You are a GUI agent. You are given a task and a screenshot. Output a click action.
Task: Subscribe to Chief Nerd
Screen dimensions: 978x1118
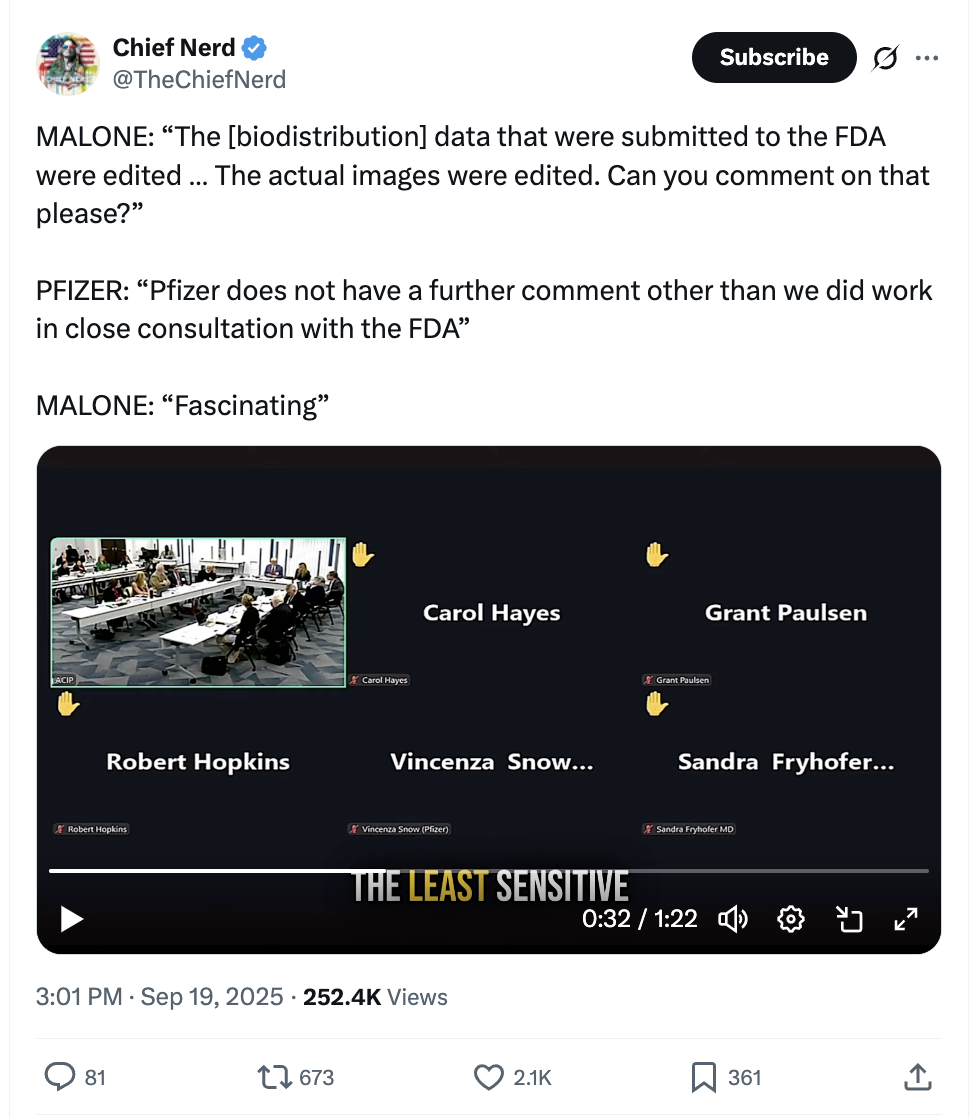(x=773, y=57)
